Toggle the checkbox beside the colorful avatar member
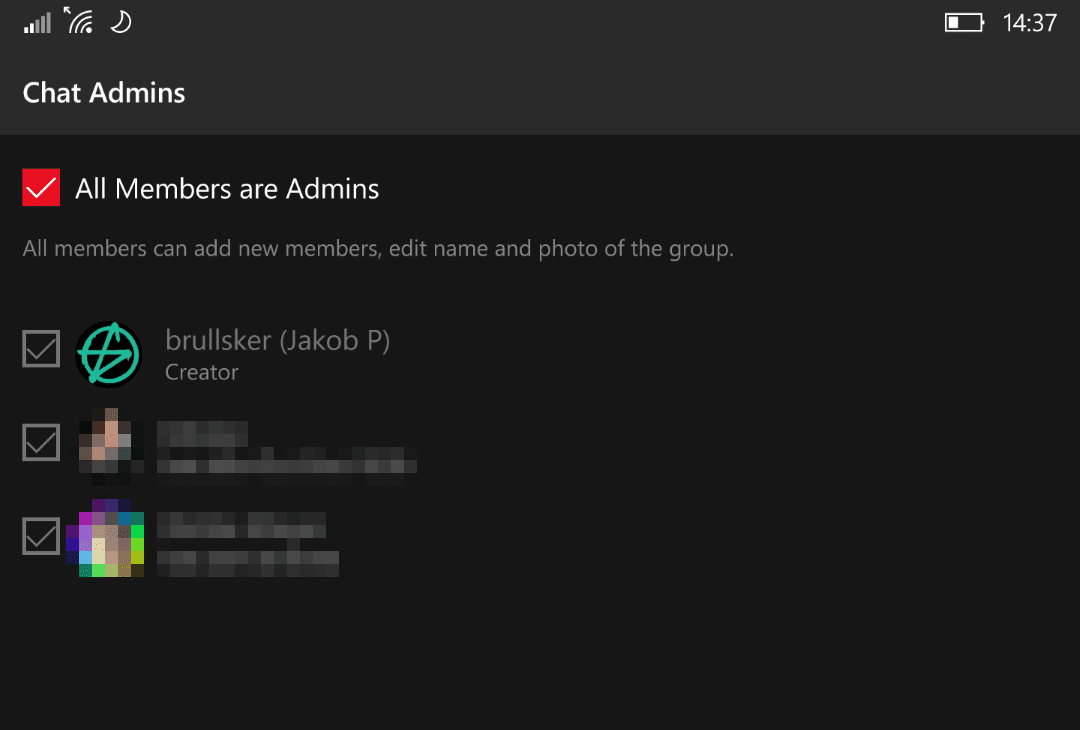Image resolution: width=1080 pixels, height=730 pixels. tap(41, 536)
